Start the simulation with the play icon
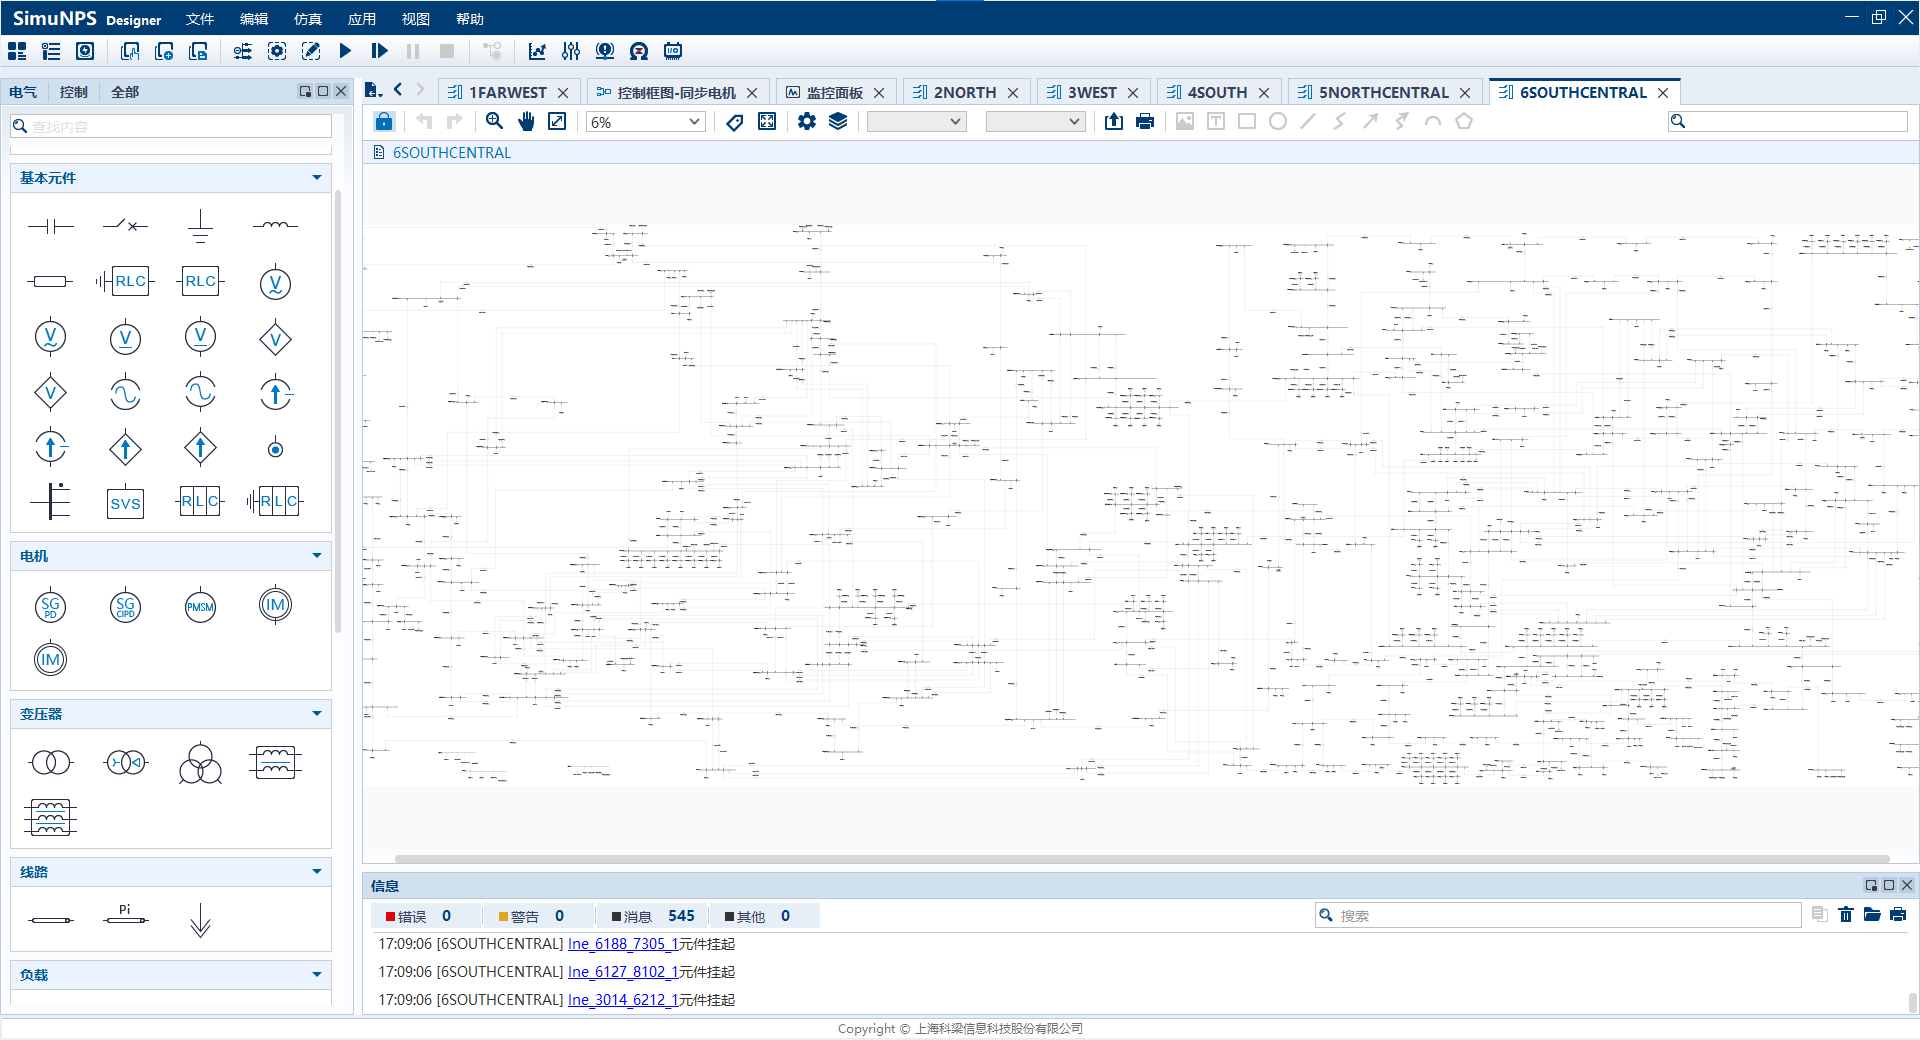This screenshot has width=1920, height=1040. (345, 51)
